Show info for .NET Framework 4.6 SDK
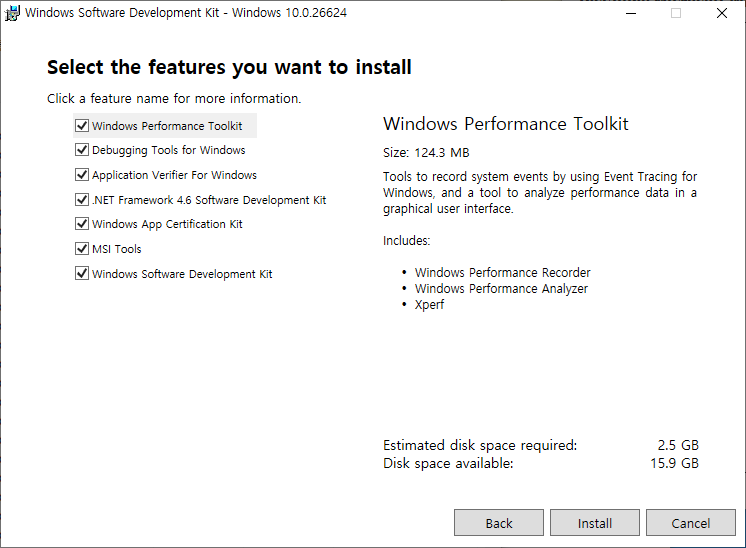746x548 pixels. pyautogui.click(x=209, y=200)
